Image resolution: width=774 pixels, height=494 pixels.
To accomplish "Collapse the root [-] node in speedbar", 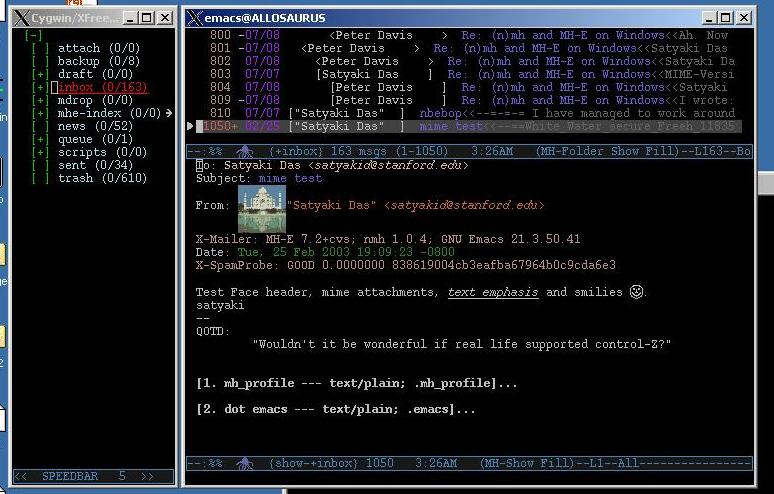I will point(34,35).
